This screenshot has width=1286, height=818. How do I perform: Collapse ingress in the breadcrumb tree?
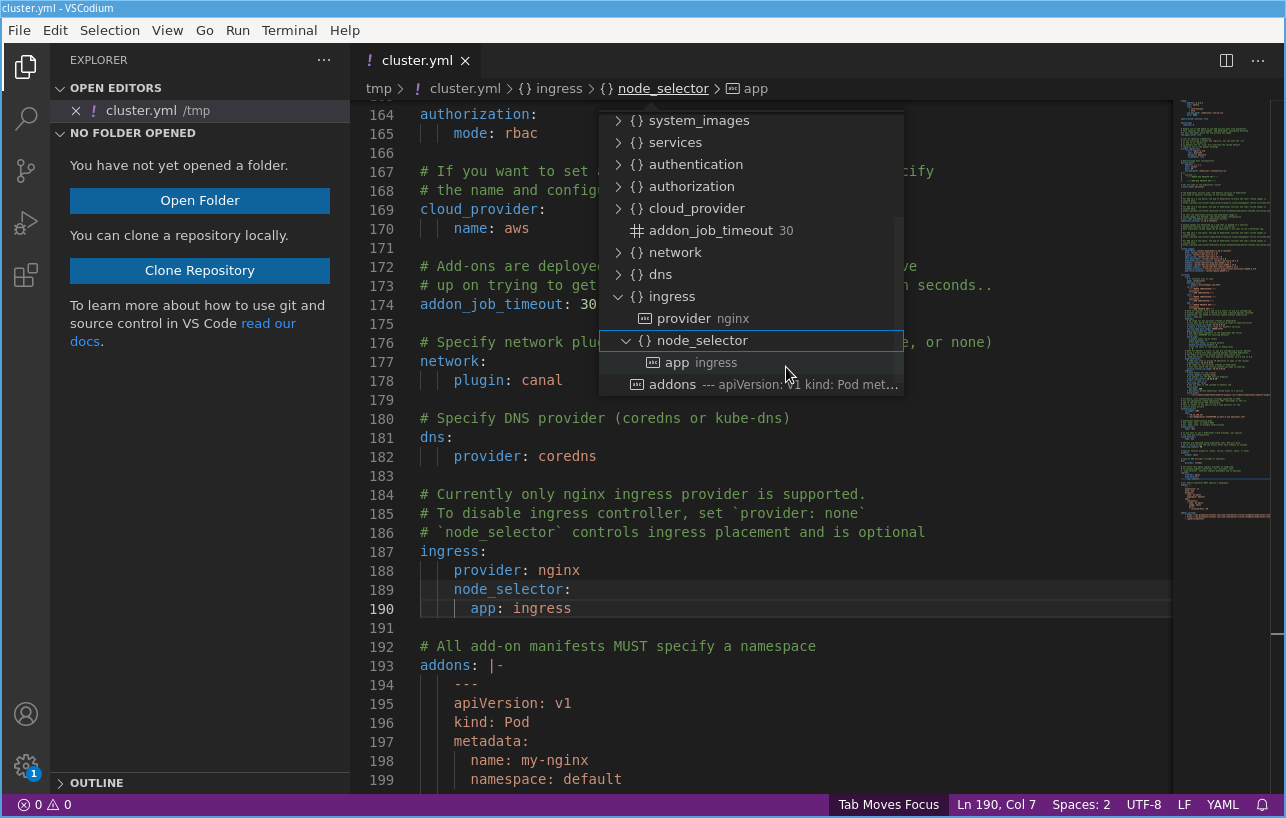pos(618,297)
